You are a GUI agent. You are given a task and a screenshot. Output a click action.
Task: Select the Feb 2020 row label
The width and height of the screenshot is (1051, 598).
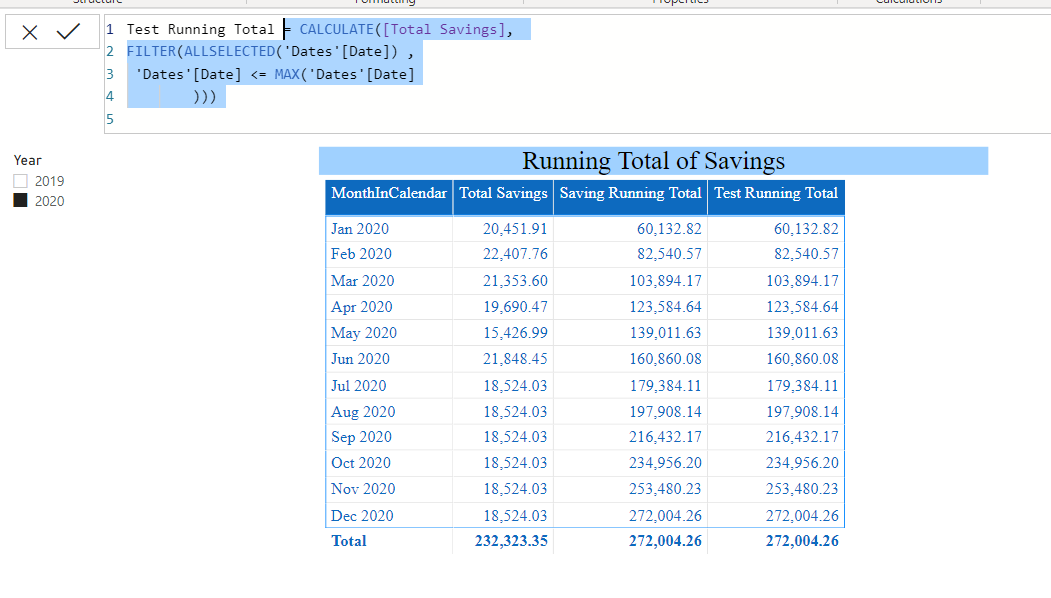click(361, 254)
